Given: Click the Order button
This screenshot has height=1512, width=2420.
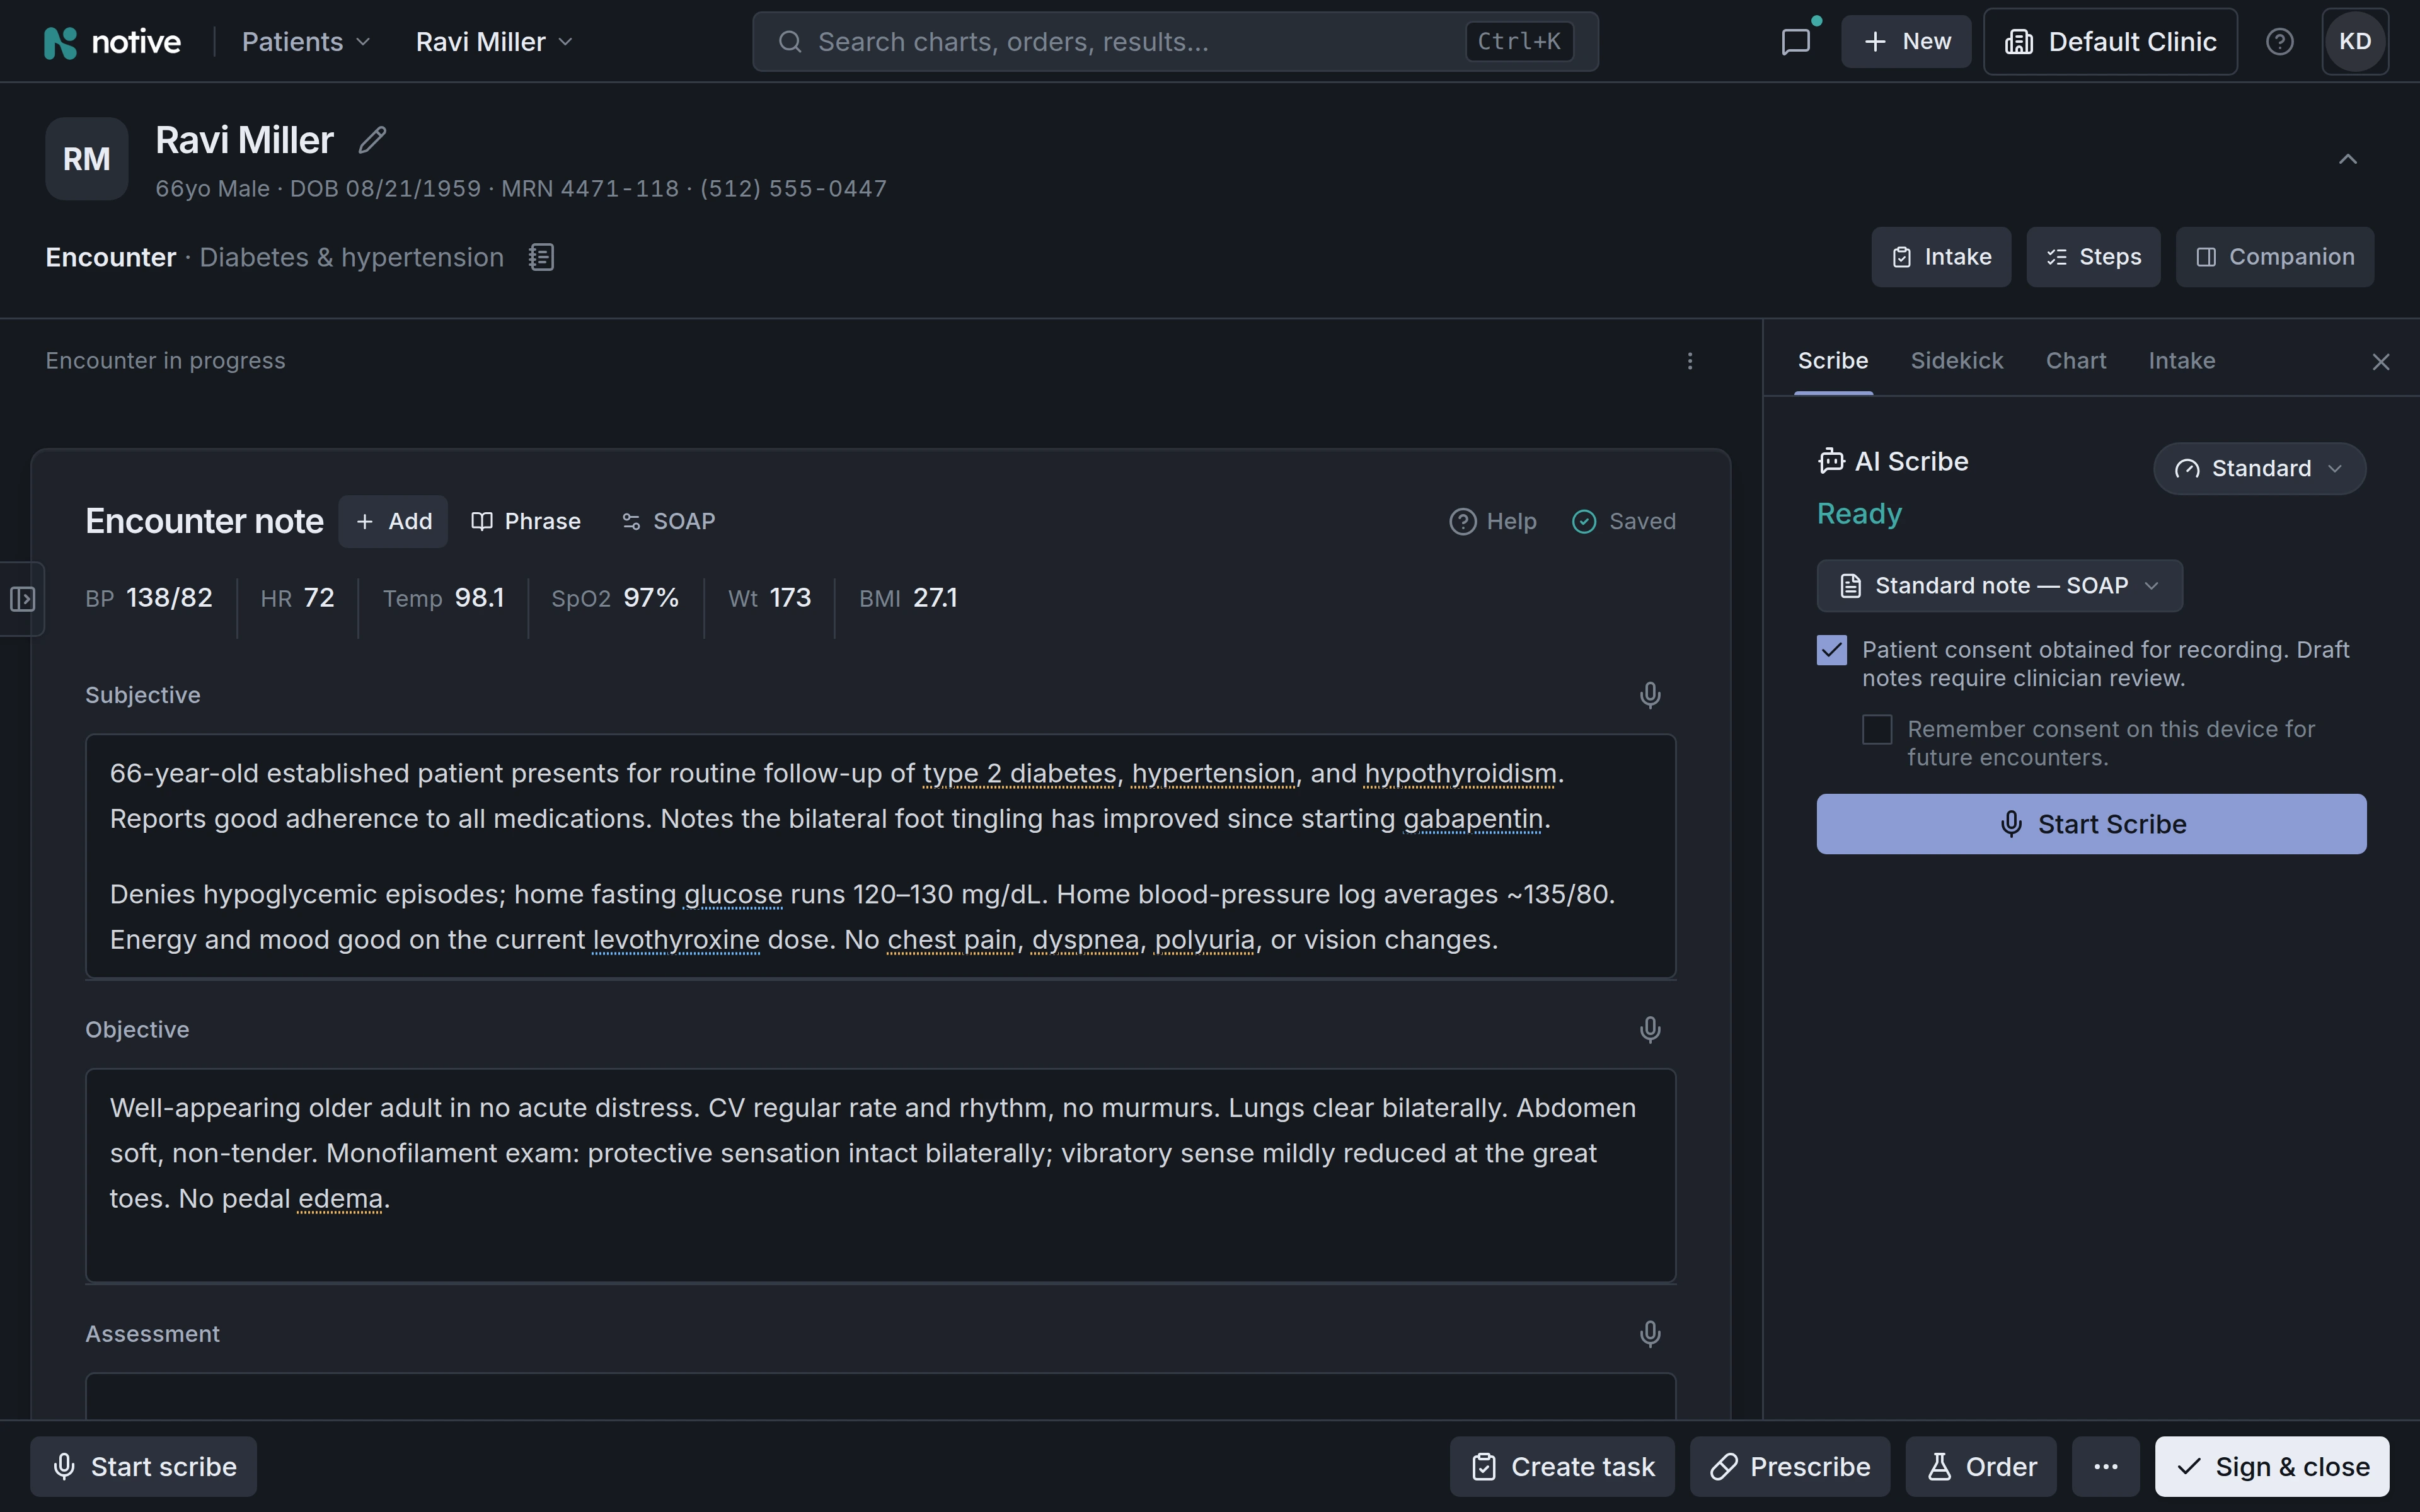Looking at the screenshot, I should click(1981, 1467).
